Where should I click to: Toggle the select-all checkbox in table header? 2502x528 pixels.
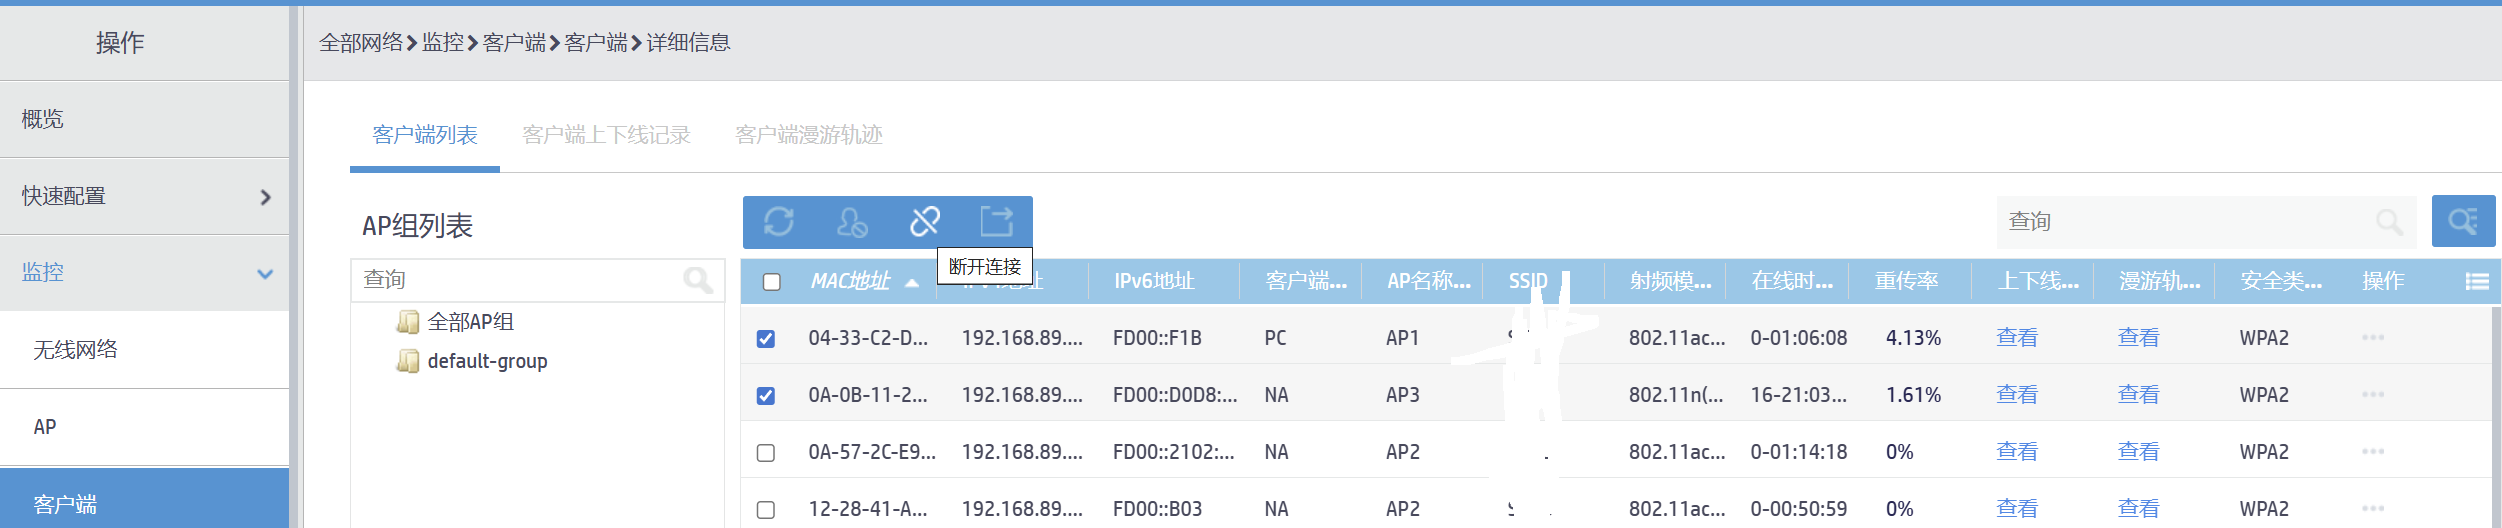pos(771,282)
